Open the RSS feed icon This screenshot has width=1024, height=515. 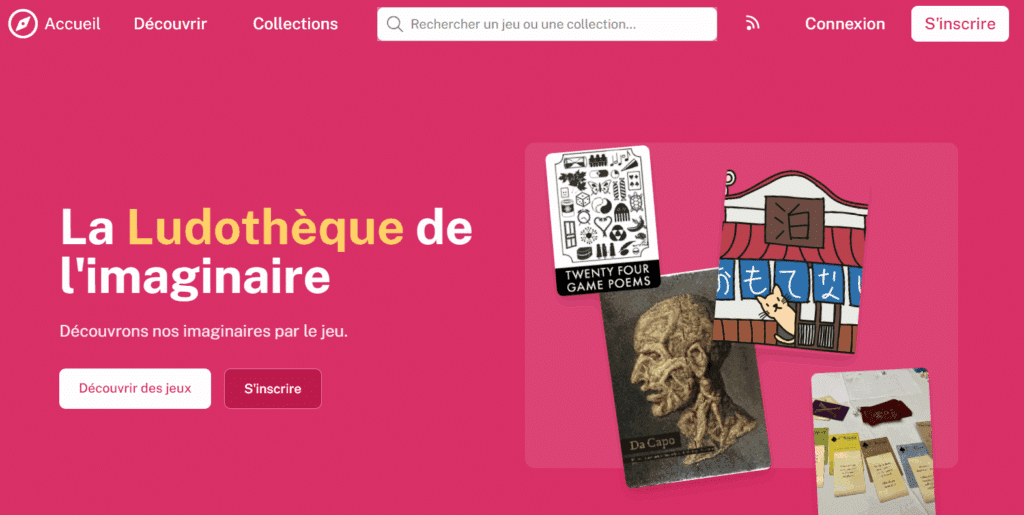click(752, 24)
